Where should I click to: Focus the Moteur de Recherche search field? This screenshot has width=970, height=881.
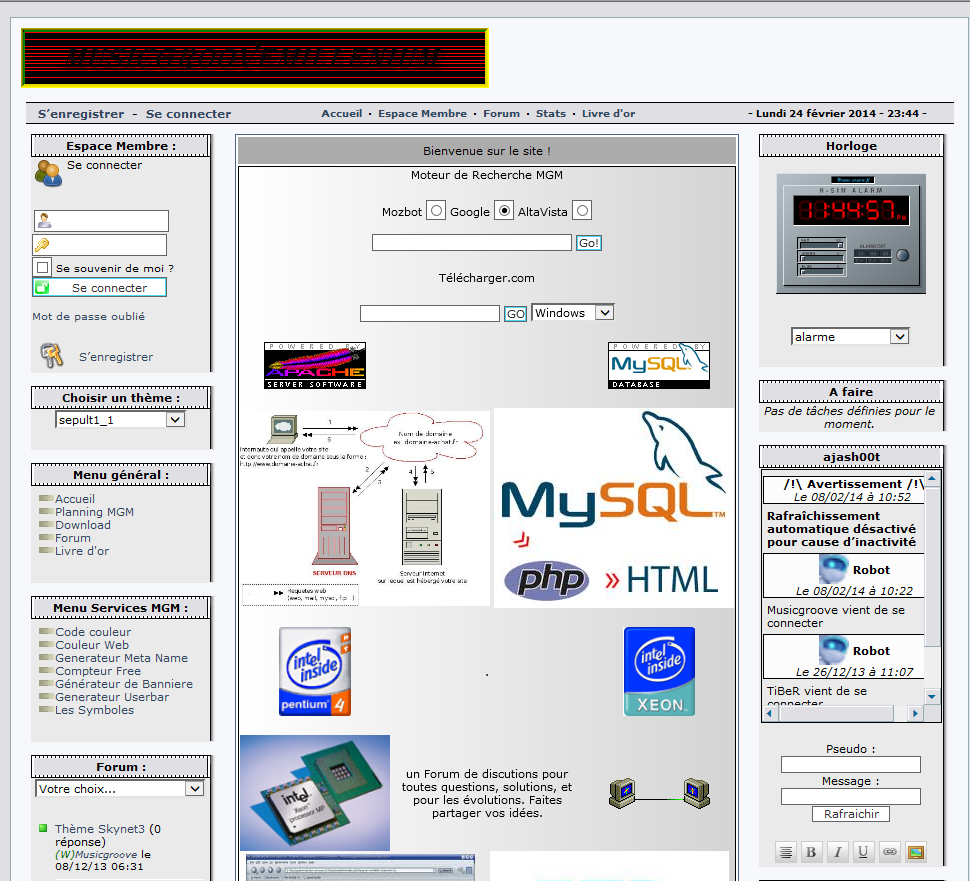471,243
